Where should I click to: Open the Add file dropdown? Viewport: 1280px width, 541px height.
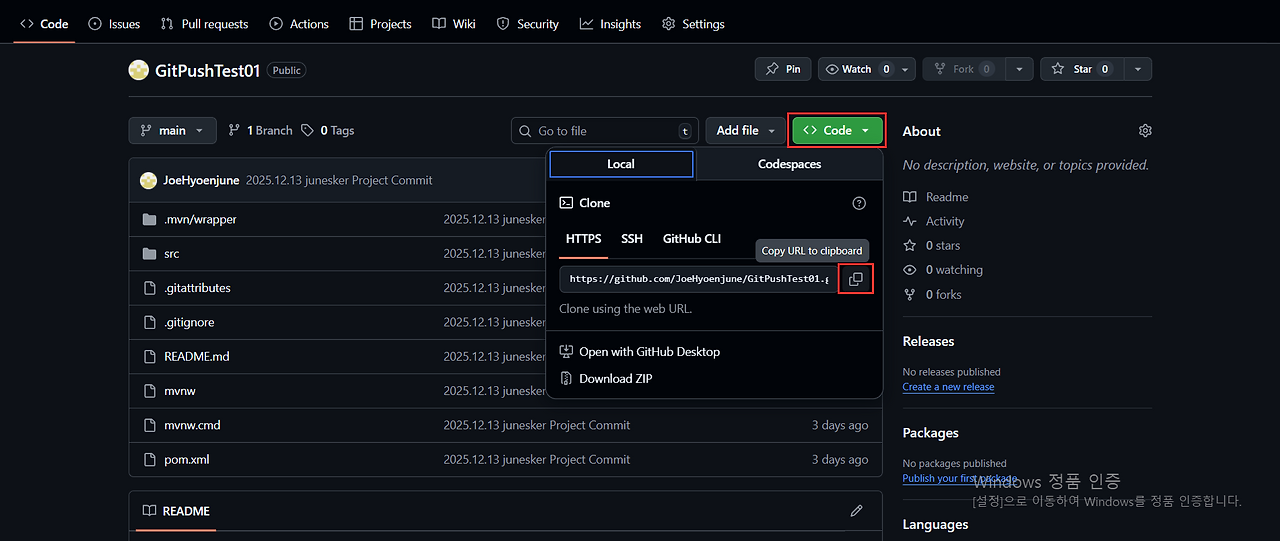point(746,131)
